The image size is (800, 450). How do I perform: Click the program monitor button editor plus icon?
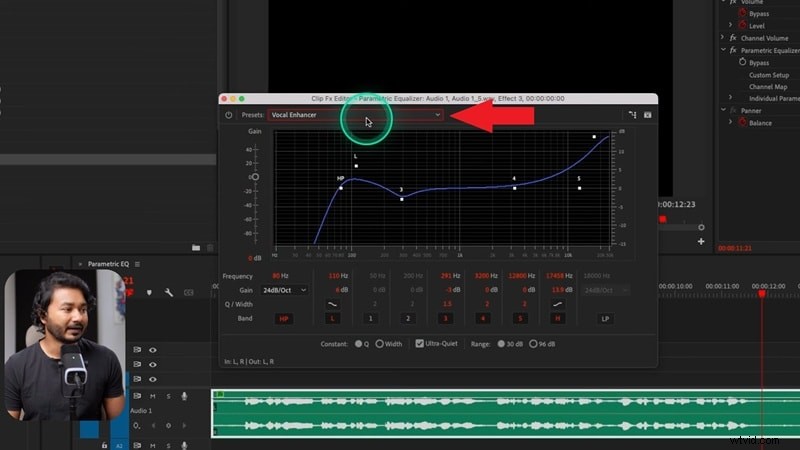pos(701,241)
